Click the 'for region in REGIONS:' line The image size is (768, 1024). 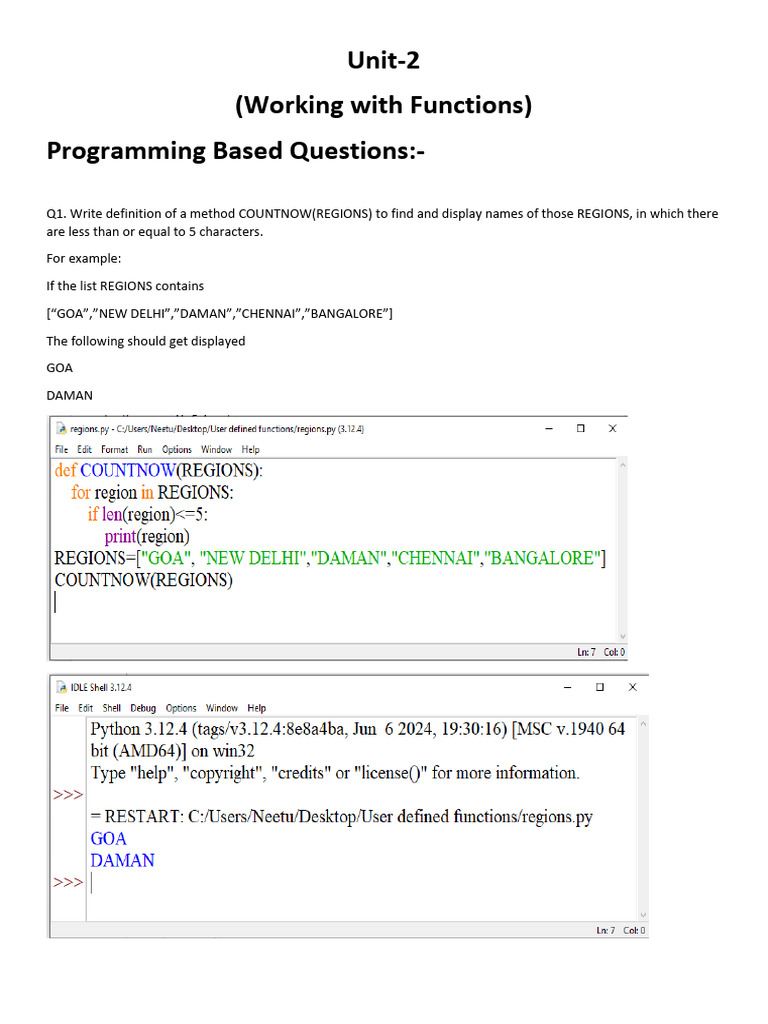[x=152, y=492]
